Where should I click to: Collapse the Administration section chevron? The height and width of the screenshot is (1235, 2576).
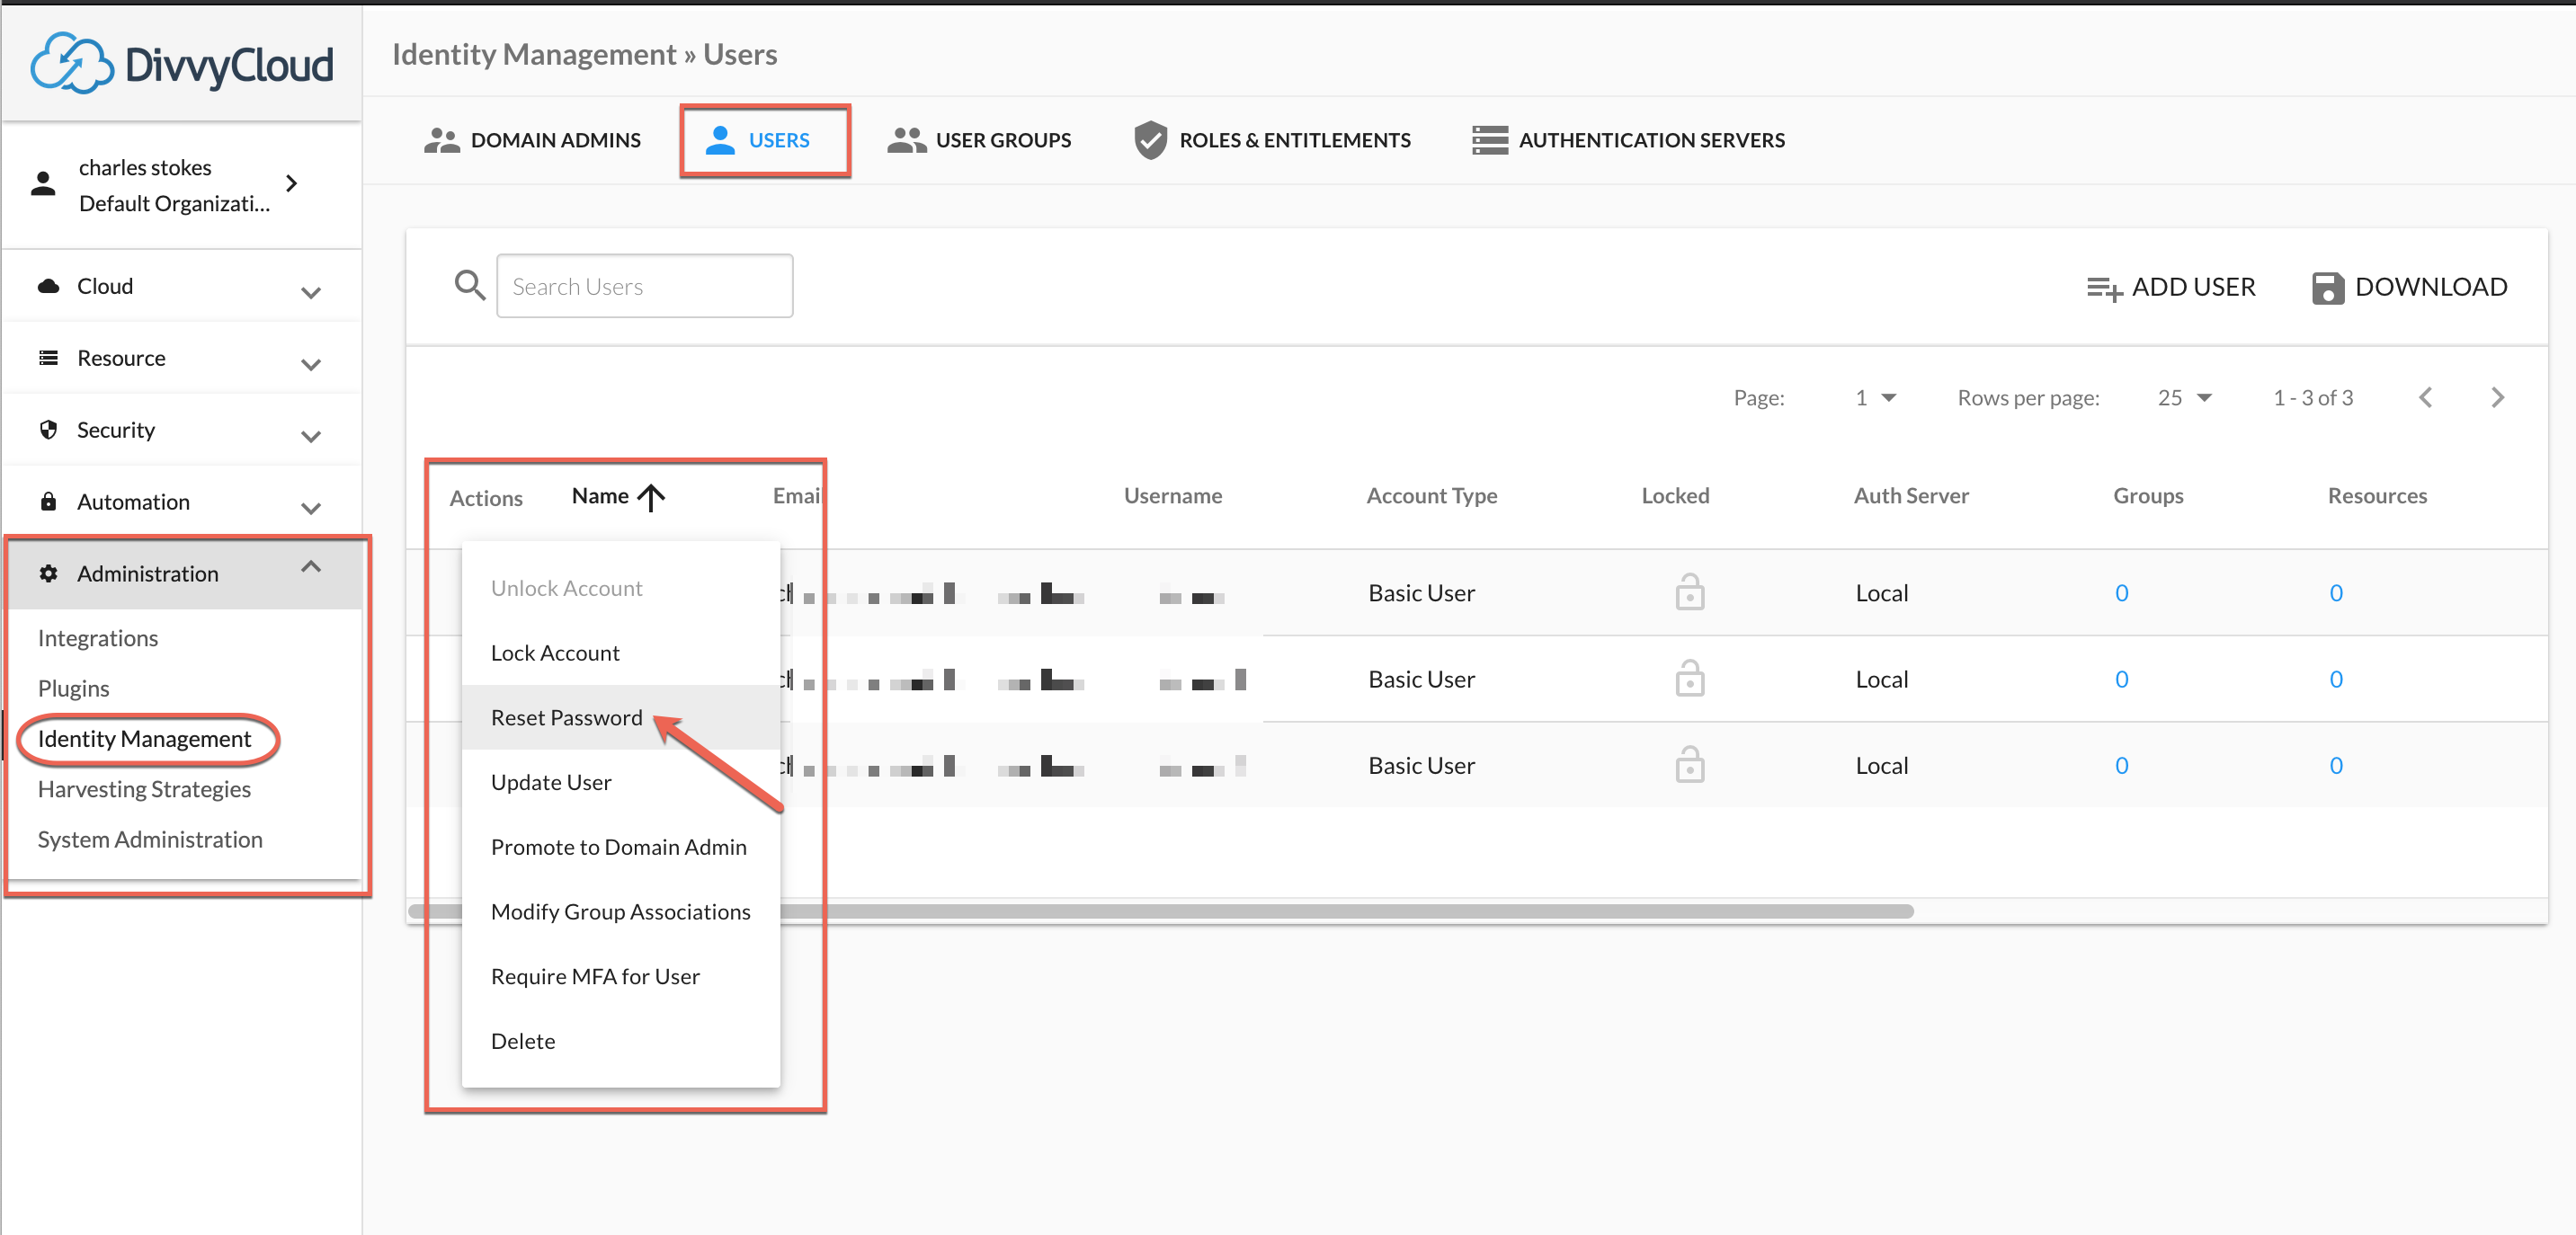(x=311, y=567)
